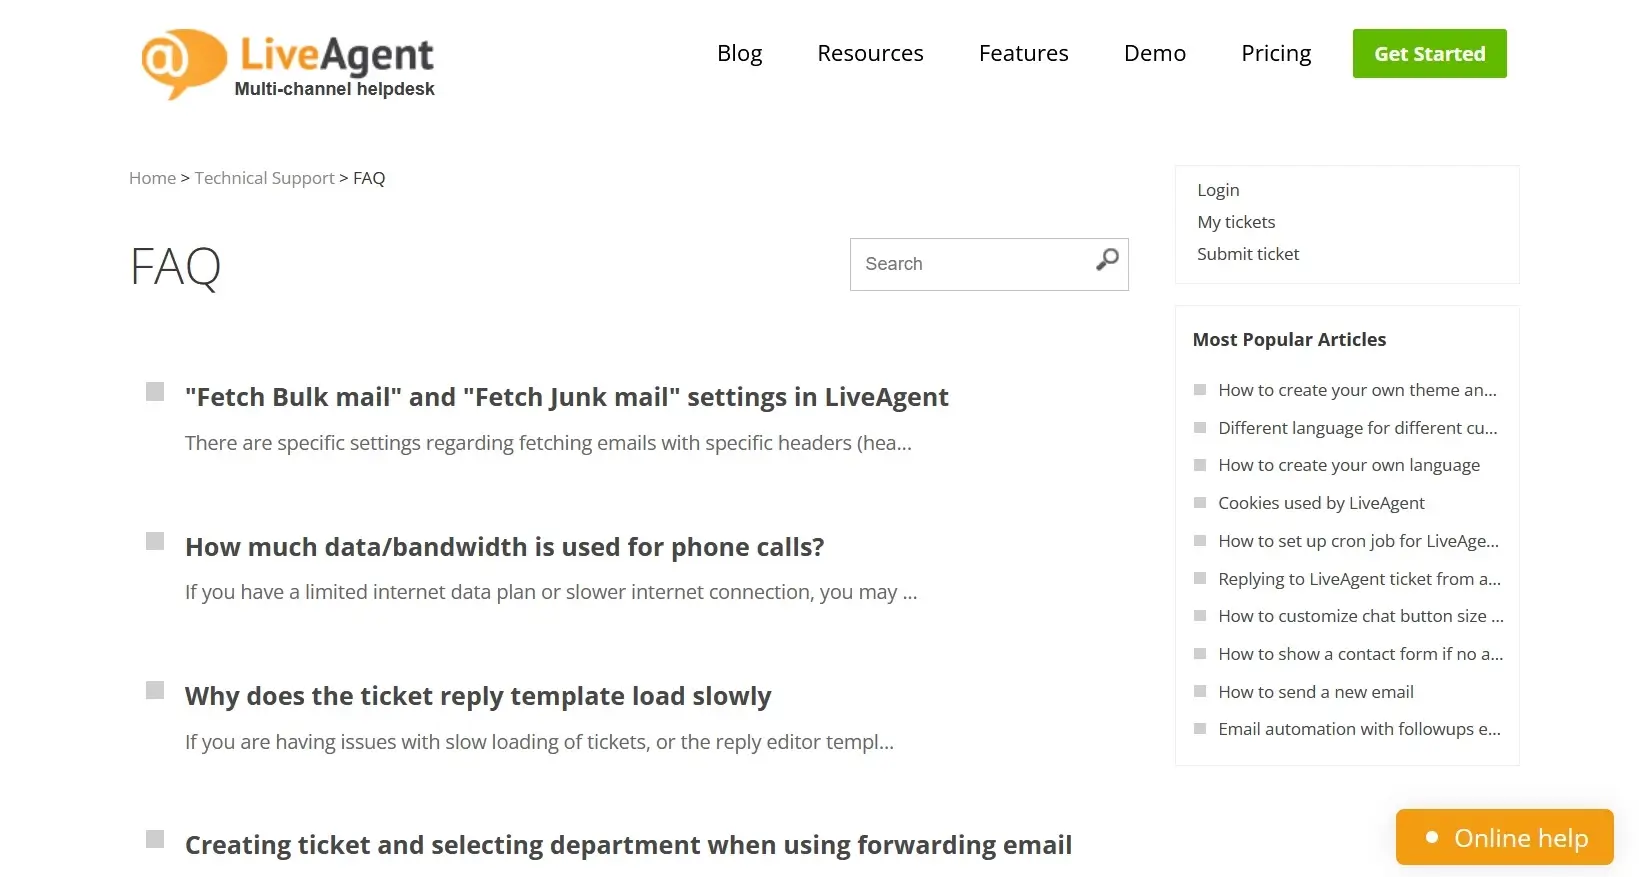Image resolution: width=1639 pixels, height=877 pixels.
Task: Open the Online help chat widget
Action: pyautogui.click(x=1504, y=838)
